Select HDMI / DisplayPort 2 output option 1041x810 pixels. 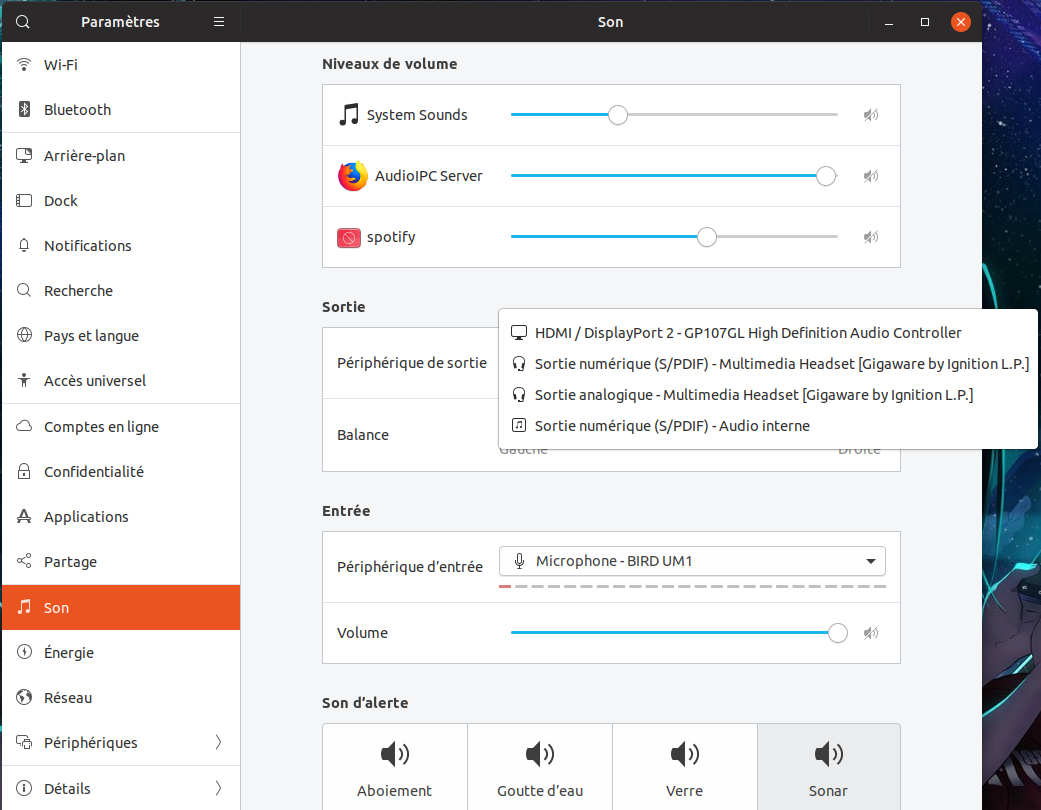click(x=747, y=333)
